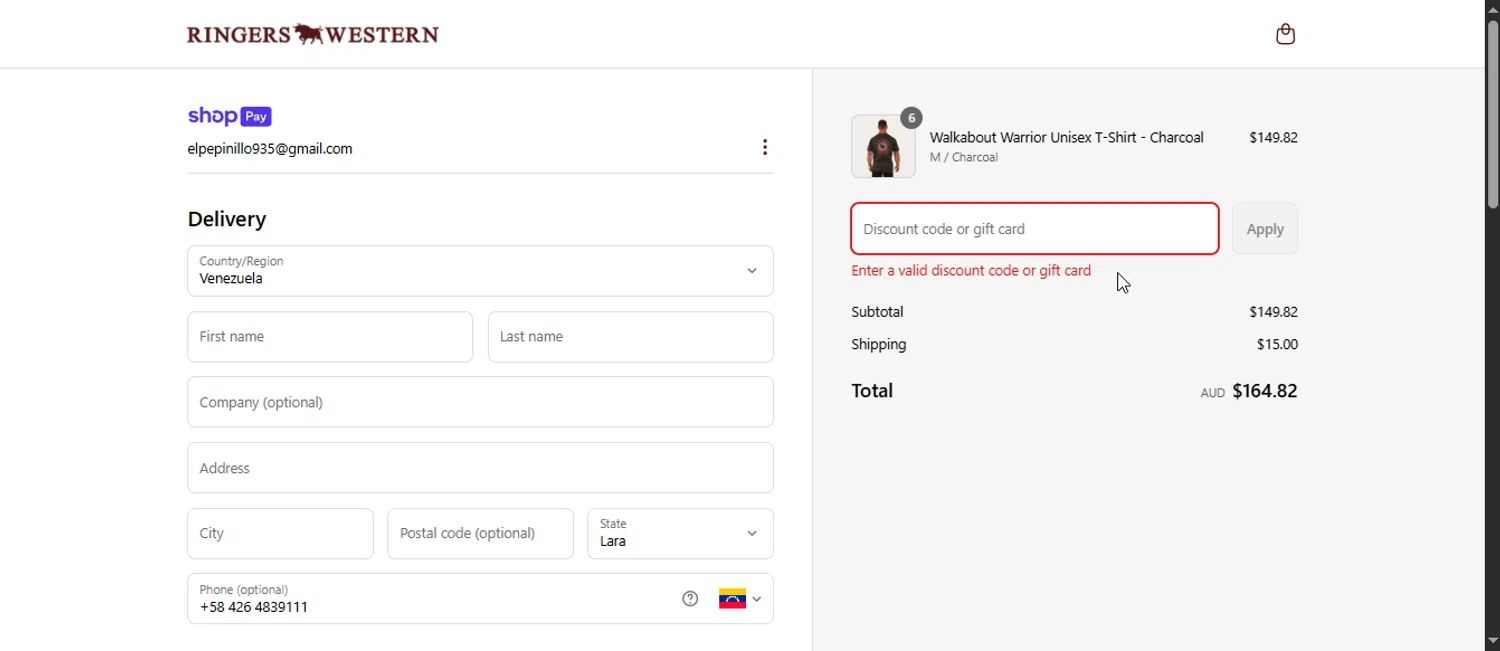Focus the First name field
The width and height of the screenshot is (1500, 651).
click(x=330, y=337)
